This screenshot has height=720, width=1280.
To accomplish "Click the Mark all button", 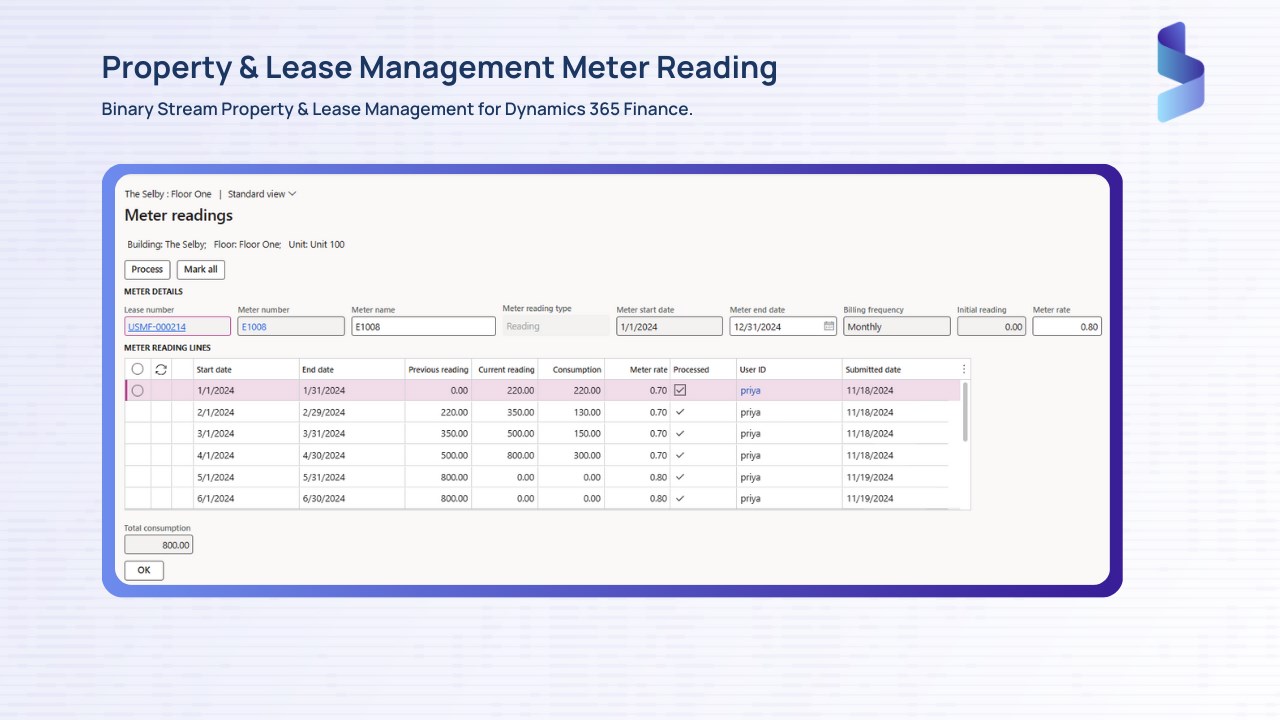I will pos(201,269).
